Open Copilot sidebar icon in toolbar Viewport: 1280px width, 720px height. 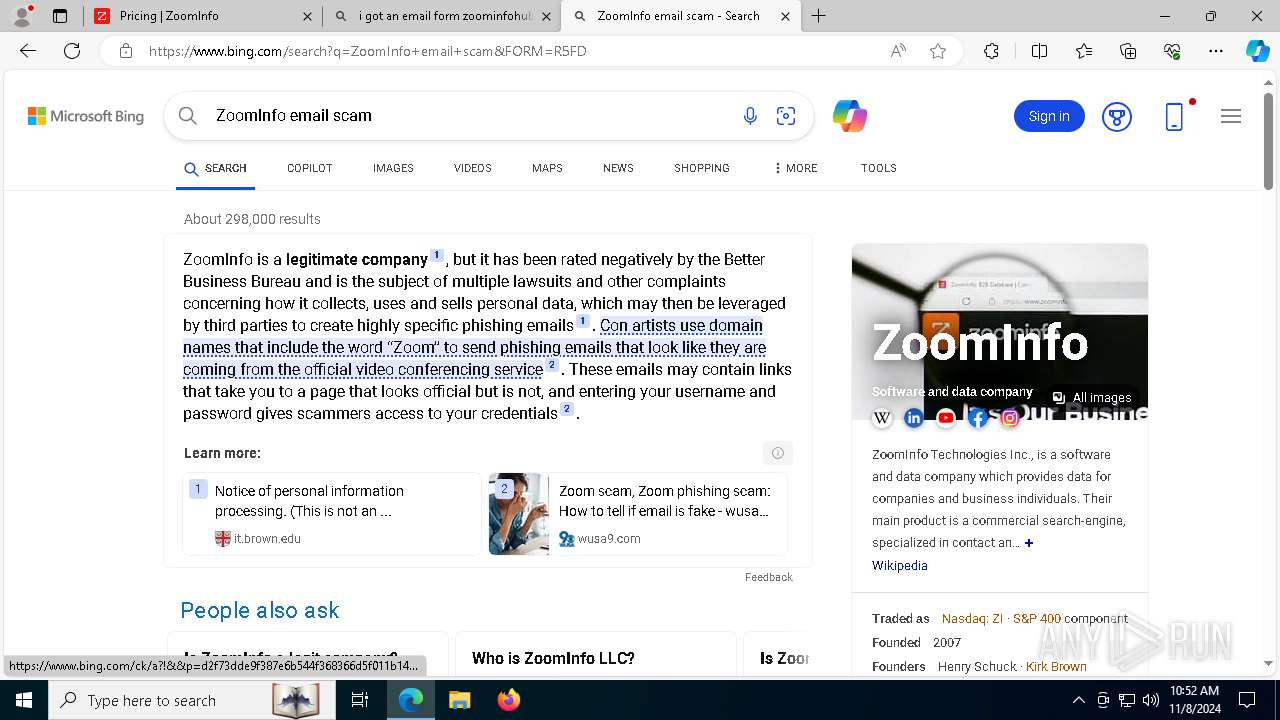[1257, 51]
